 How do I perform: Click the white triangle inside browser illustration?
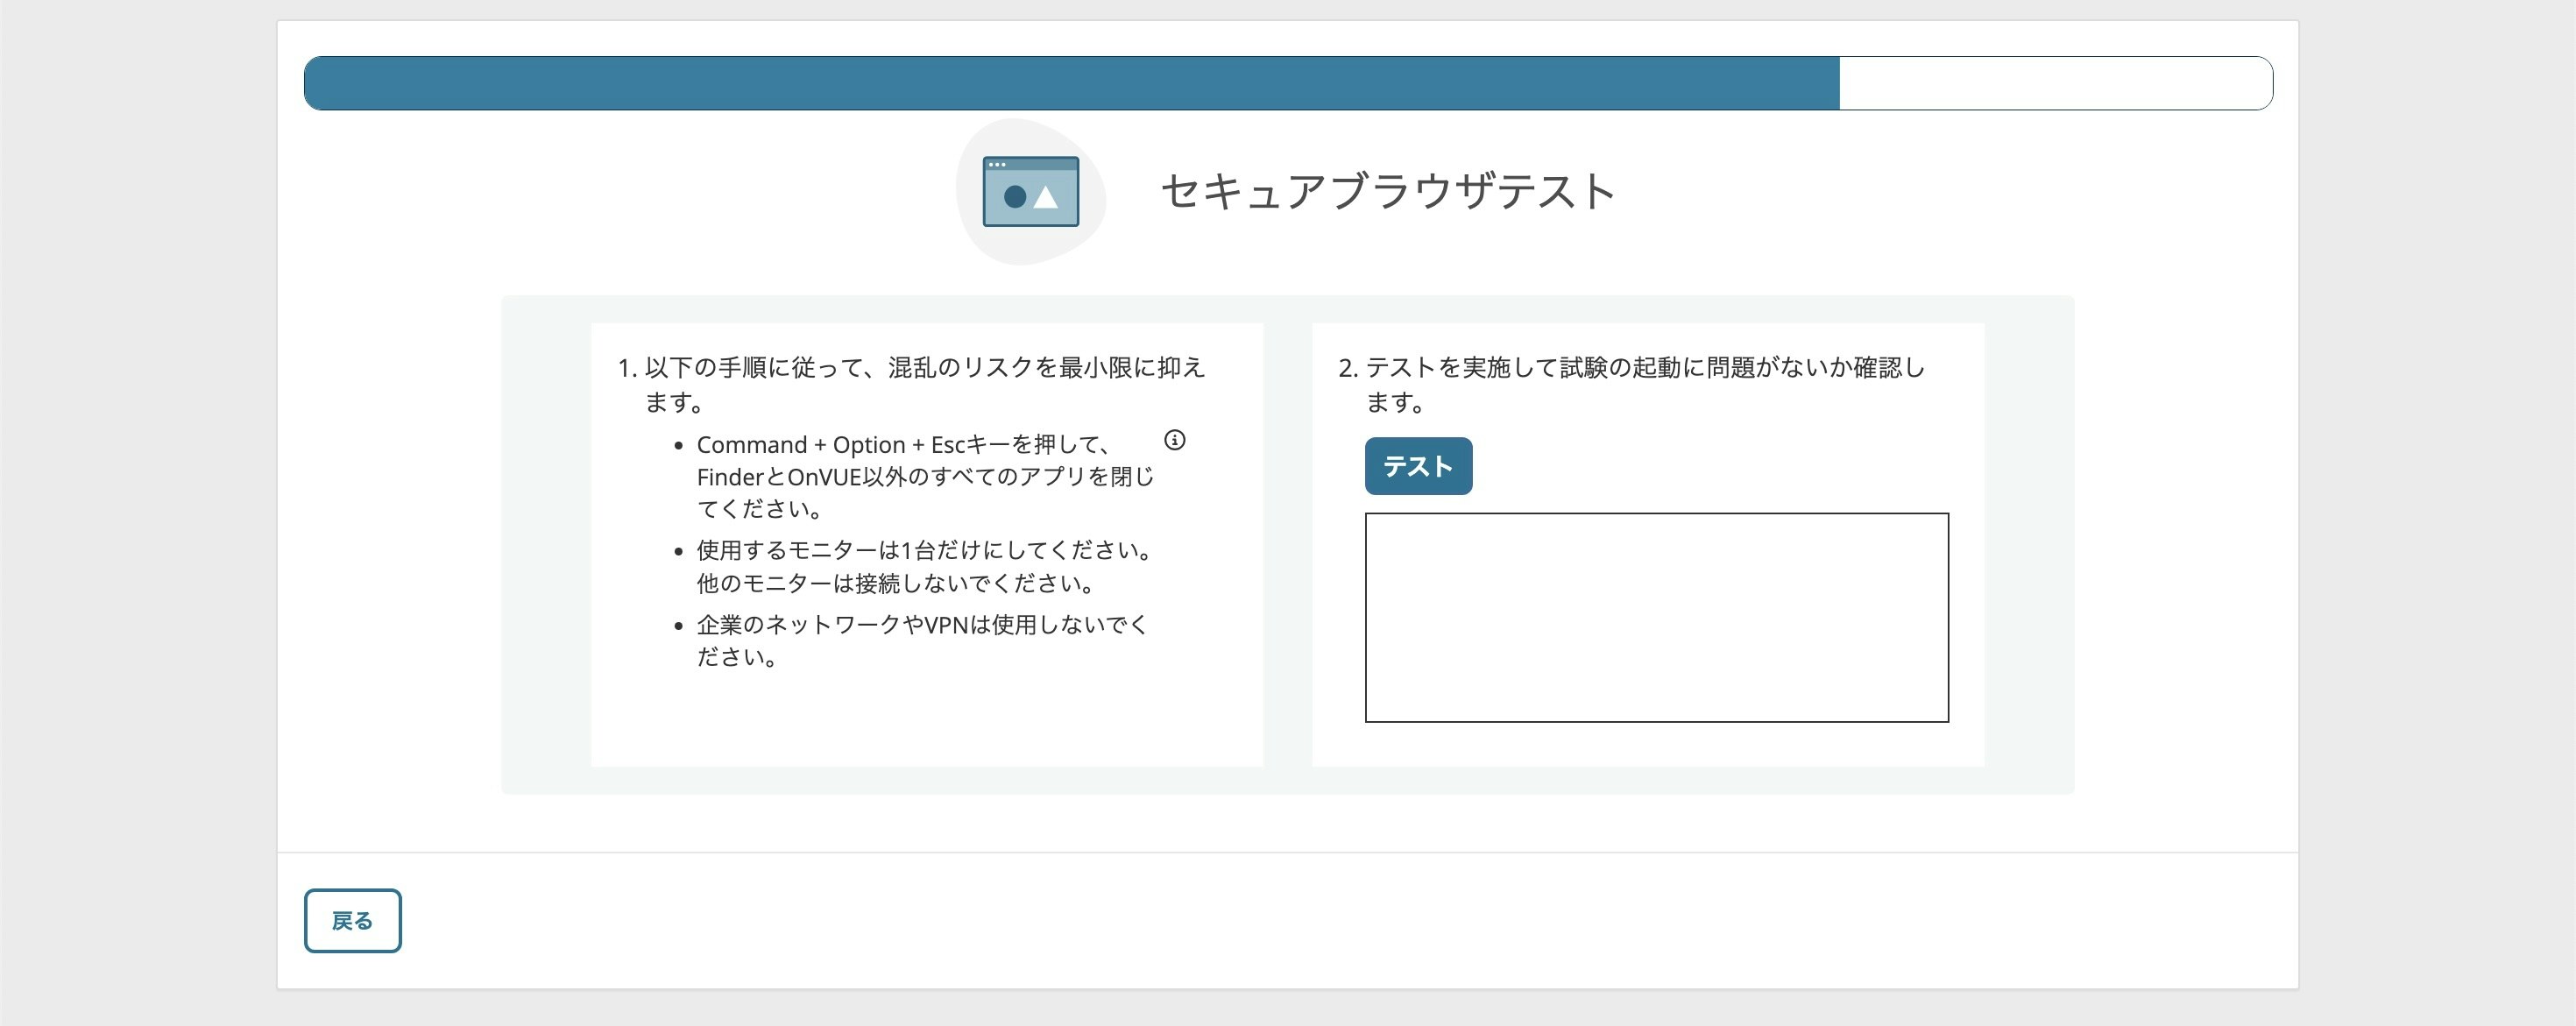pos(1046,198)
